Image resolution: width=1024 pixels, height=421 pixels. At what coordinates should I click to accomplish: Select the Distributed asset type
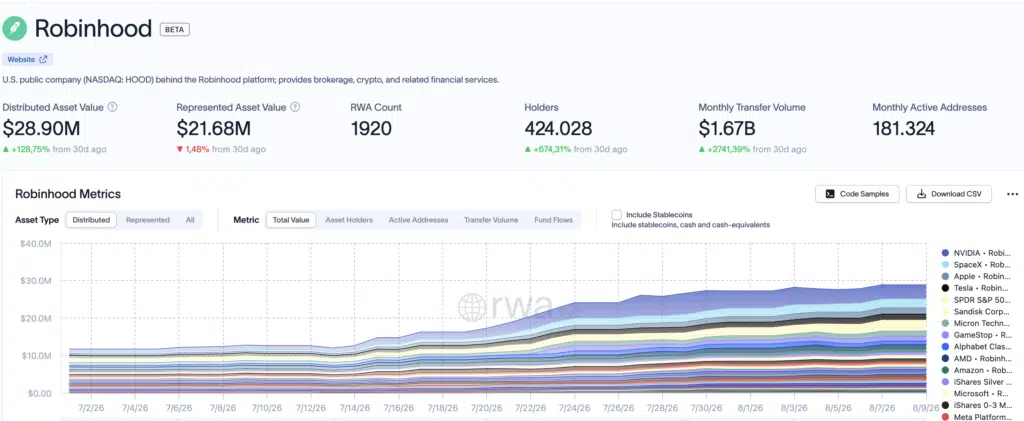(x=91, y=220)
